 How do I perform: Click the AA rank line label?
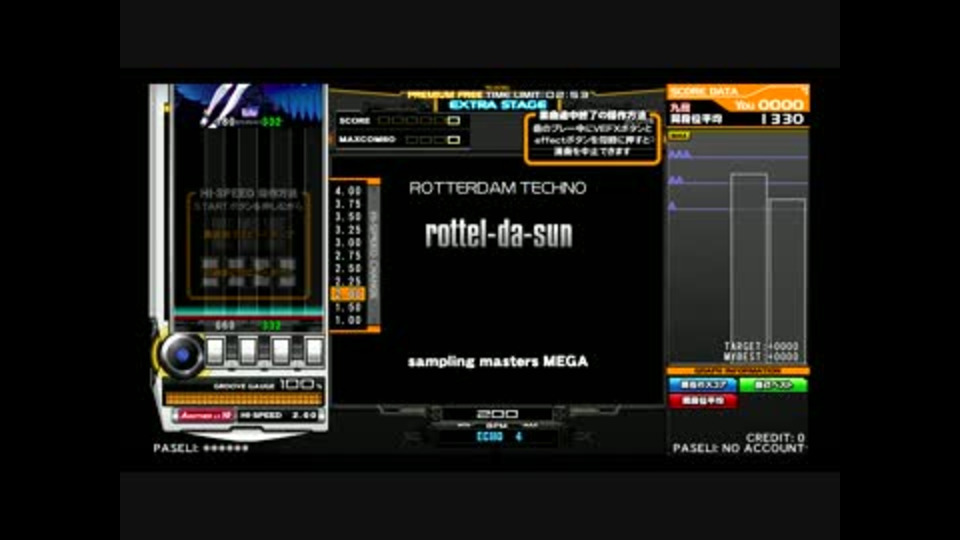675,180
